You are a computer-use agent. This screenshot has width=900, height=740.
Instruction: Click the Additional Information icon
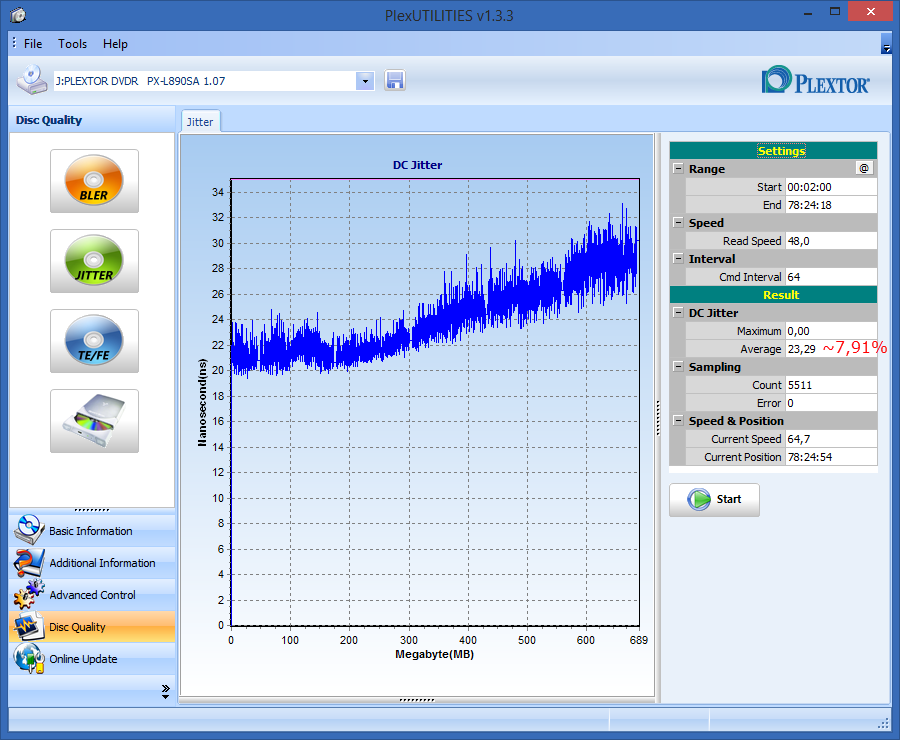[x=29, y=562]
